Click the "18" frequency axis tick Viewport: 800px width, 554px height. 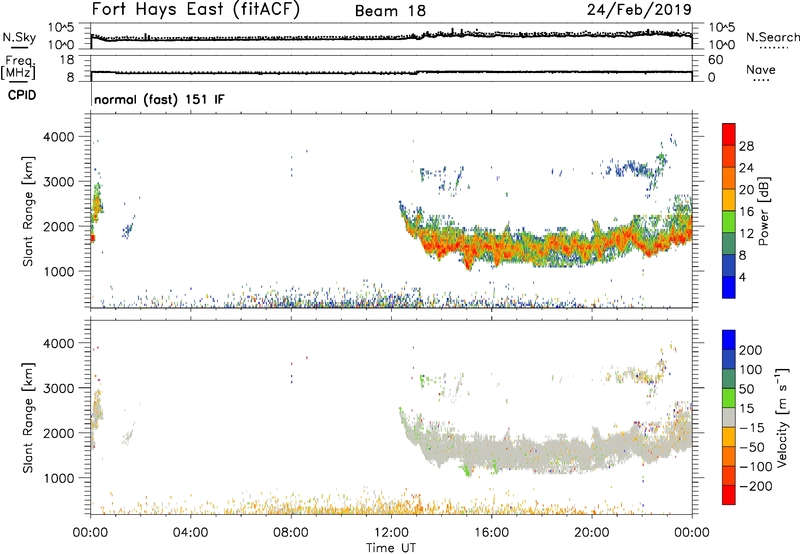(67, 60)
